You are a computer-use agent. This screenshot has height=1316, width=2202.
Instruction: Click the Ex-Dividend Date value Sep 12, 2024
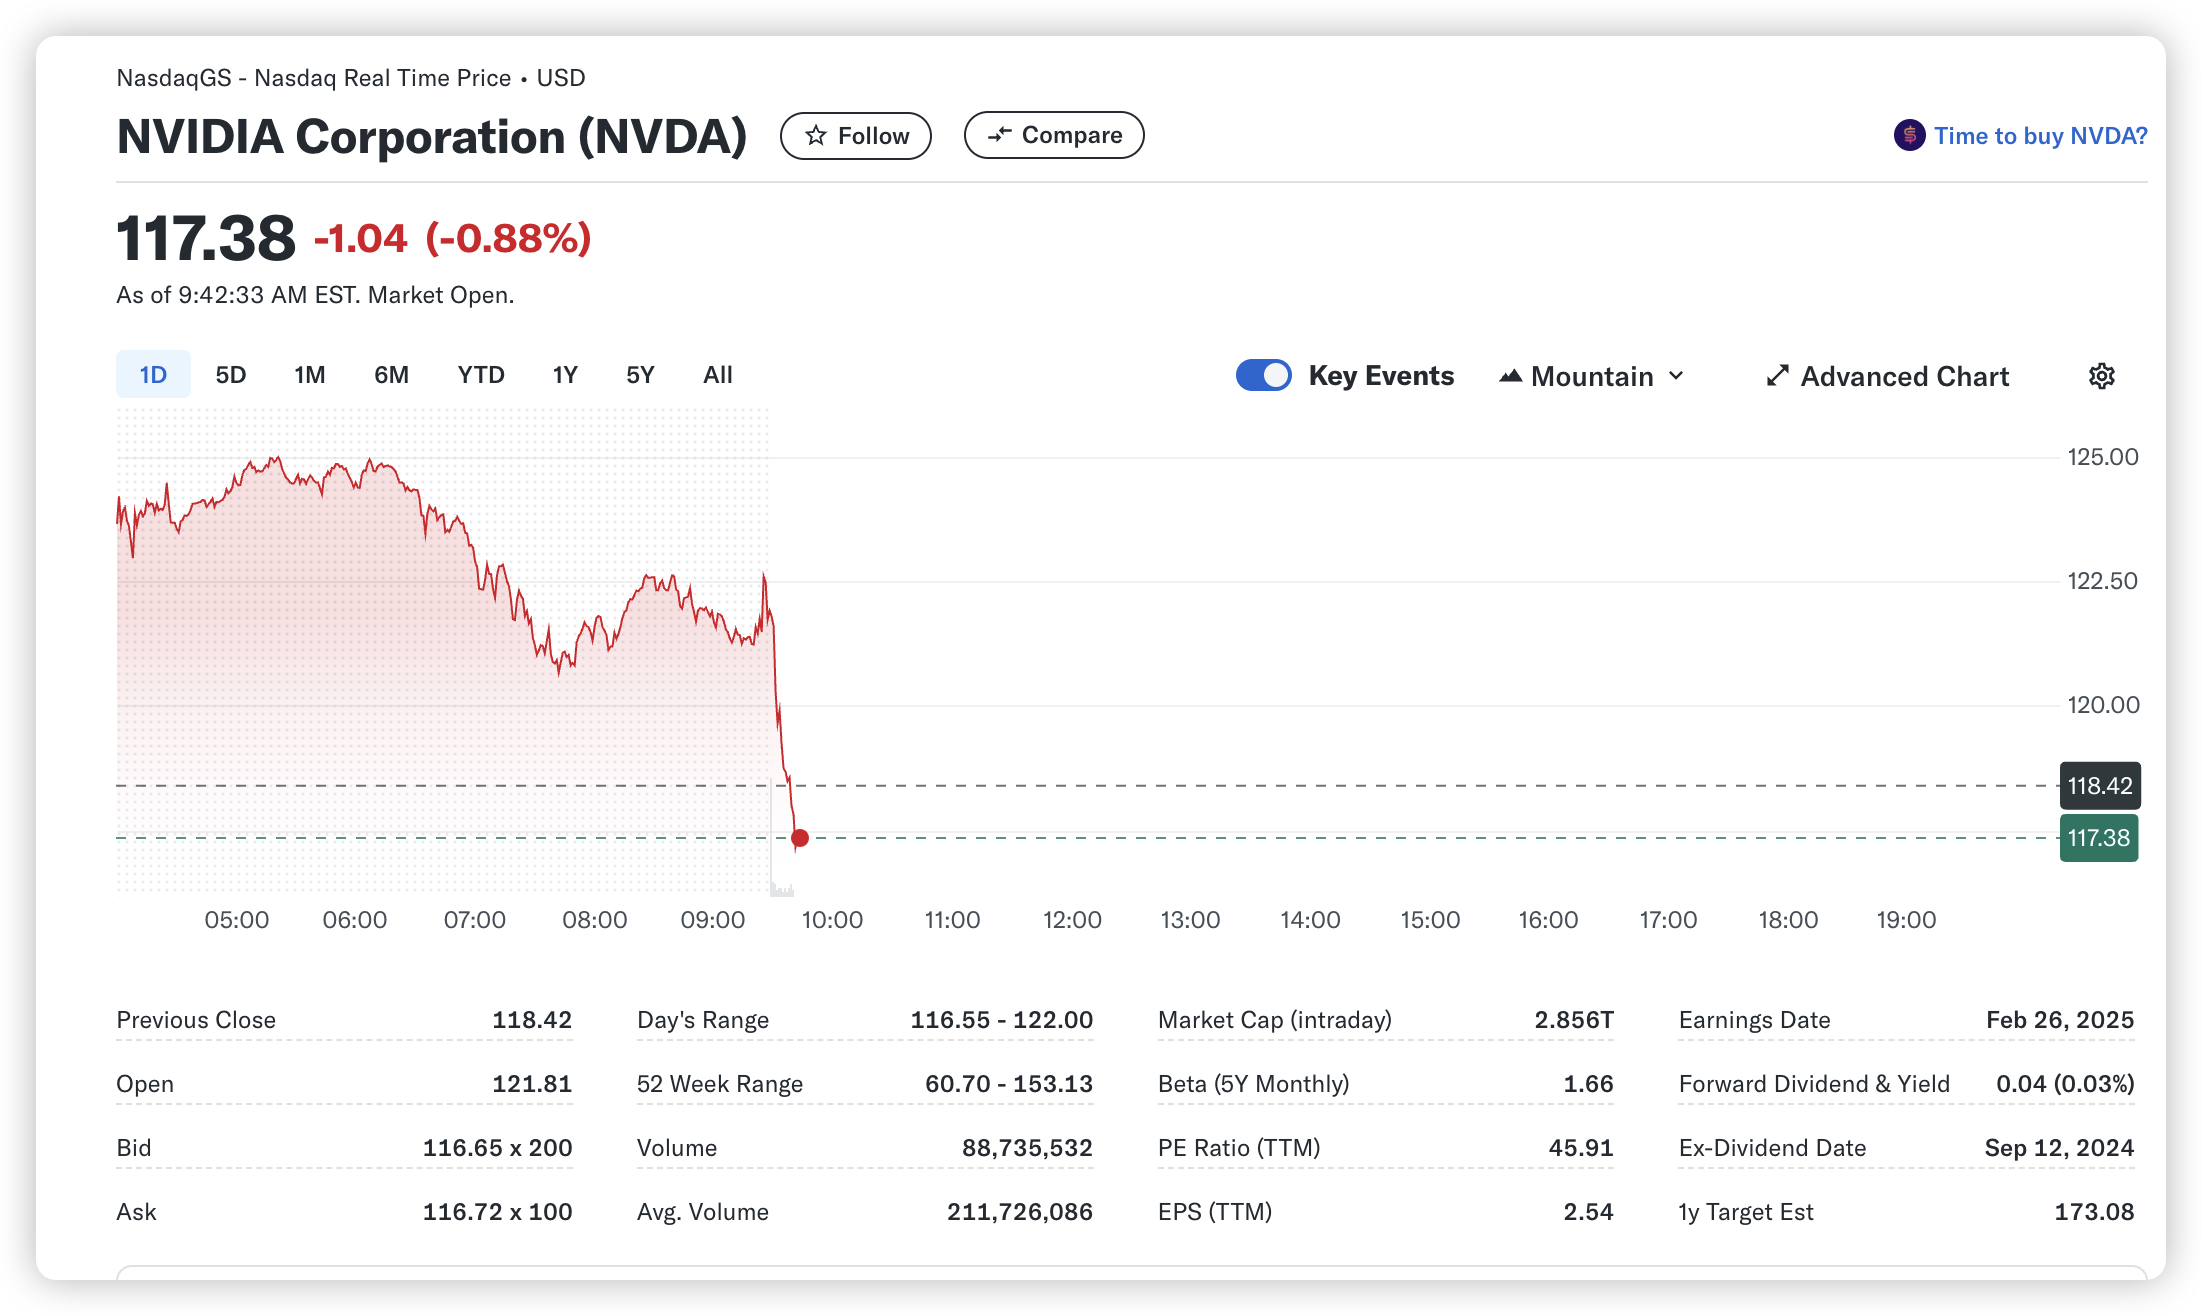click(2059, 1148)
